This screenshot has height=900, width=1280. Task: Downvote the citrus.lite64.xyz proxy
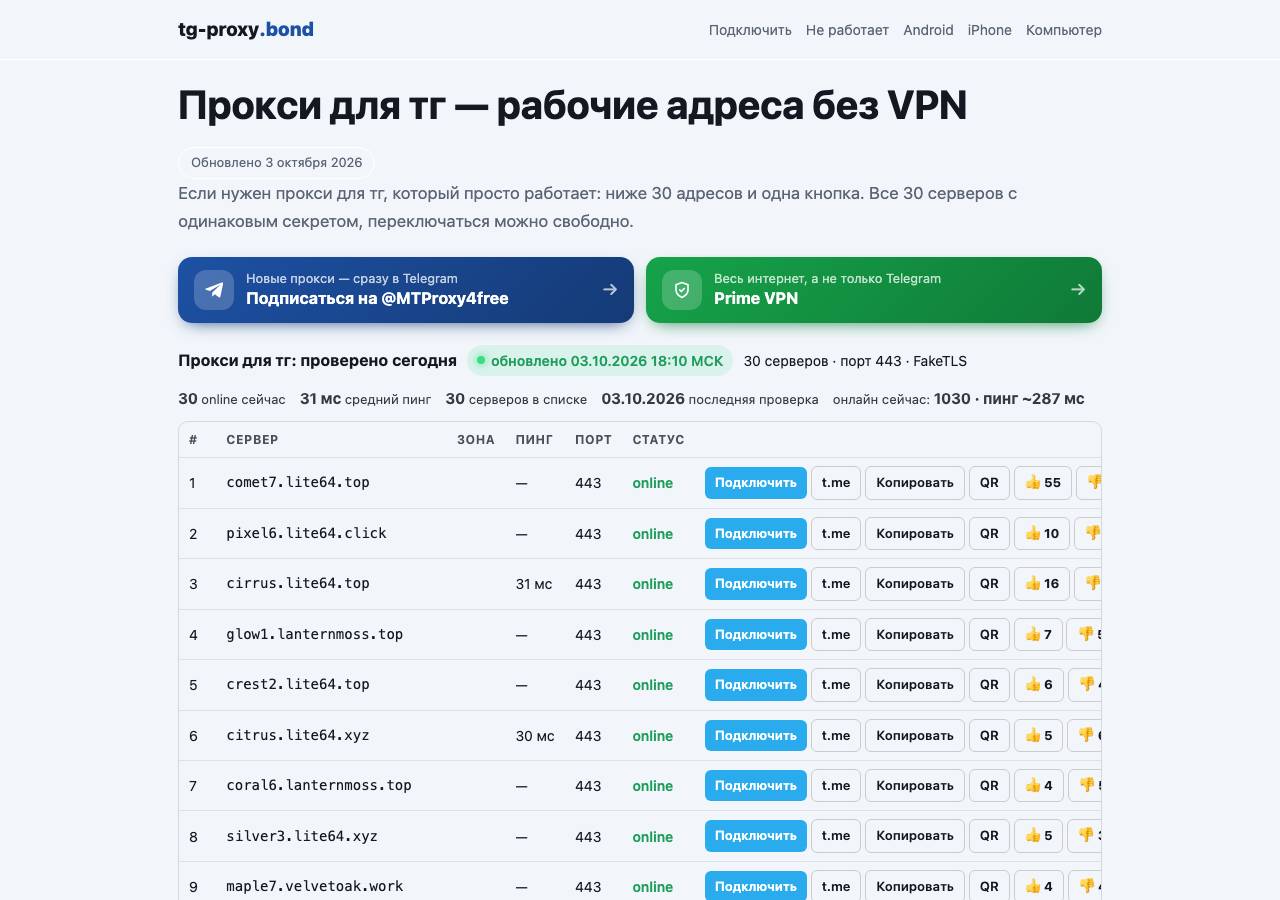pyautogui.click(x=1085, y=736)
